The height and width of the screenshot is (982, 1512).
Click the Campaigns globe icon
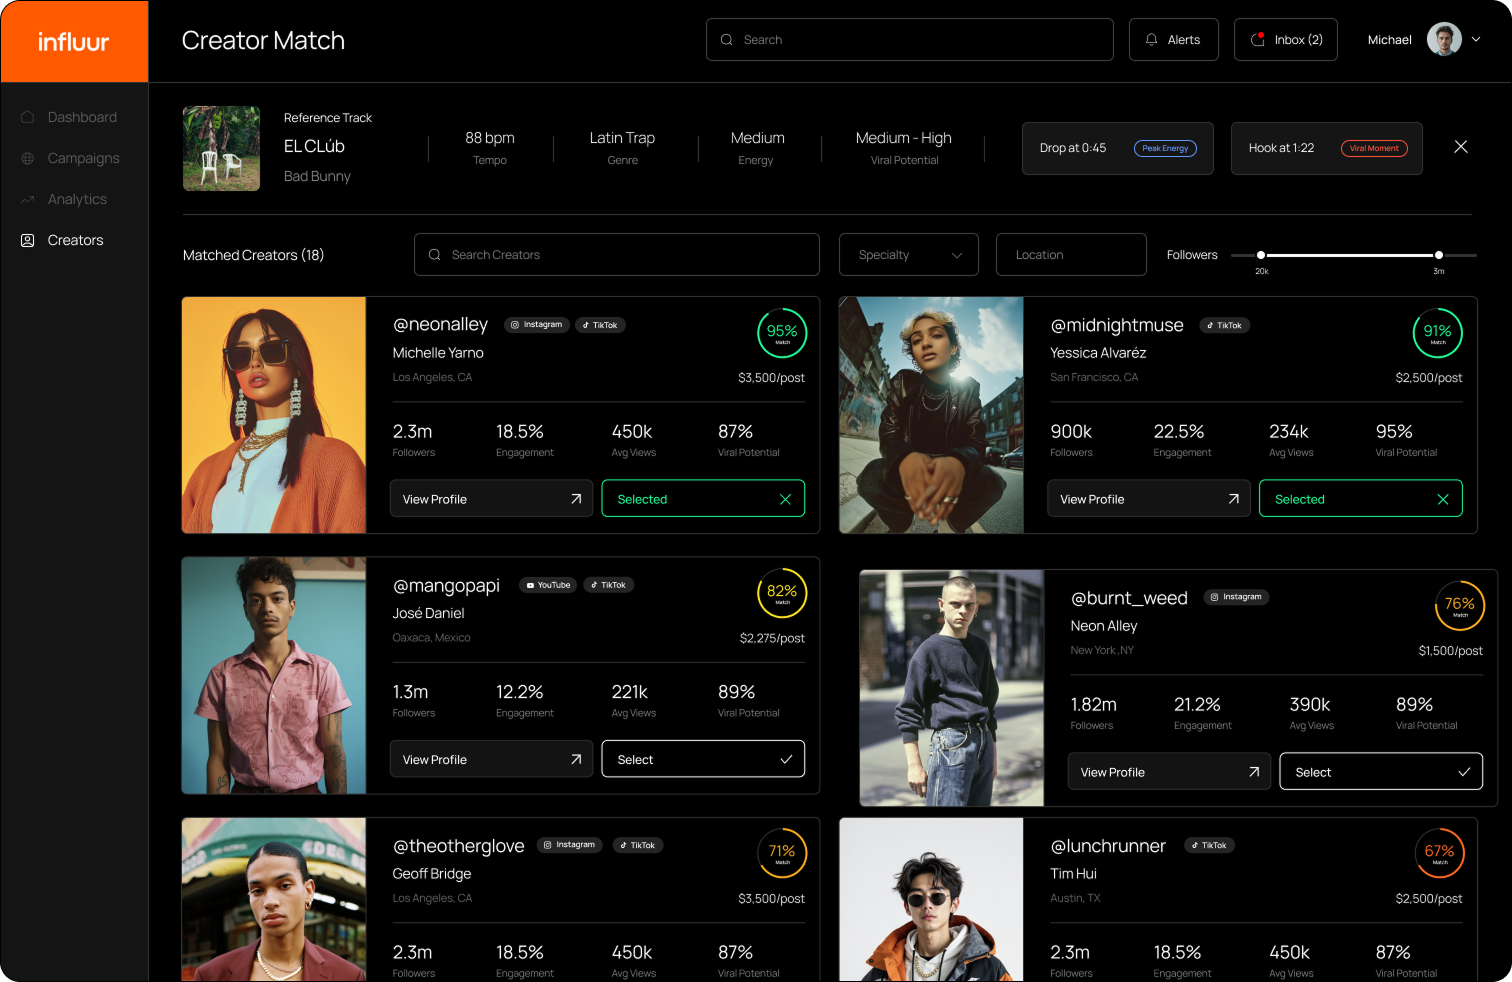pos(28,158)
